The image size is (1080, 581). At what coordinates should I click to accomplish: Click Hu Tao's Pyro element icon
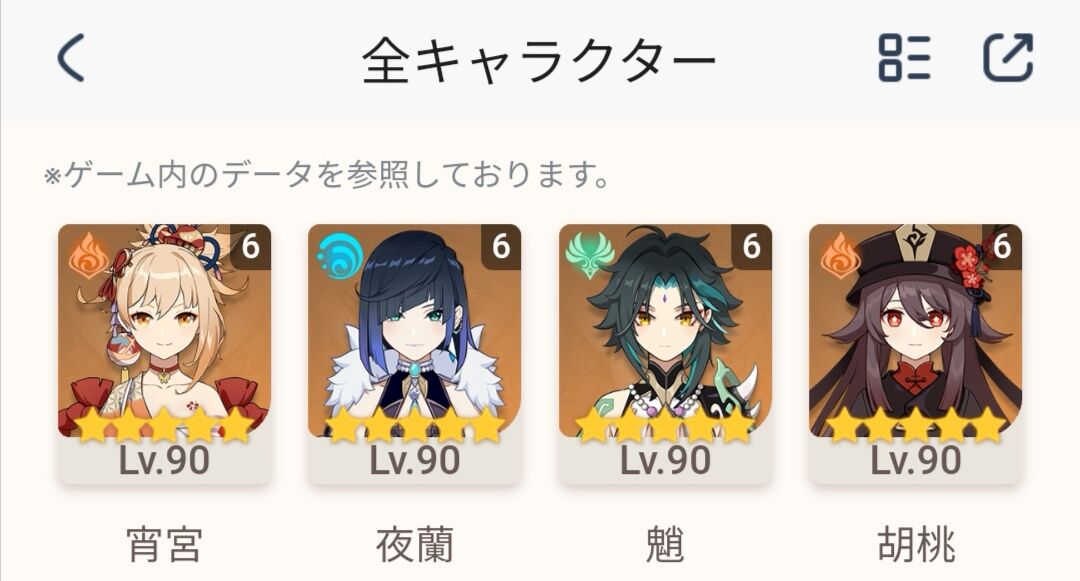[840, 255]
